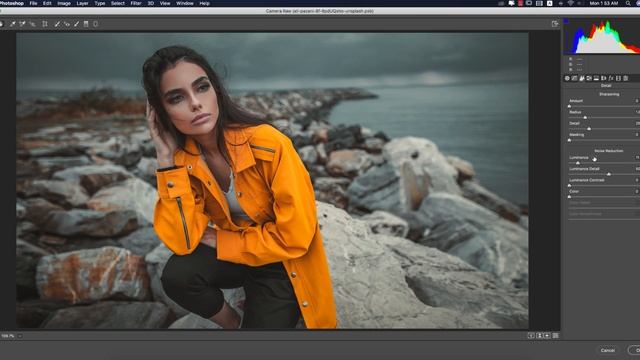Open the Window menu
Image resolution: width=640 pixels, height=360 pixels.
185,3
